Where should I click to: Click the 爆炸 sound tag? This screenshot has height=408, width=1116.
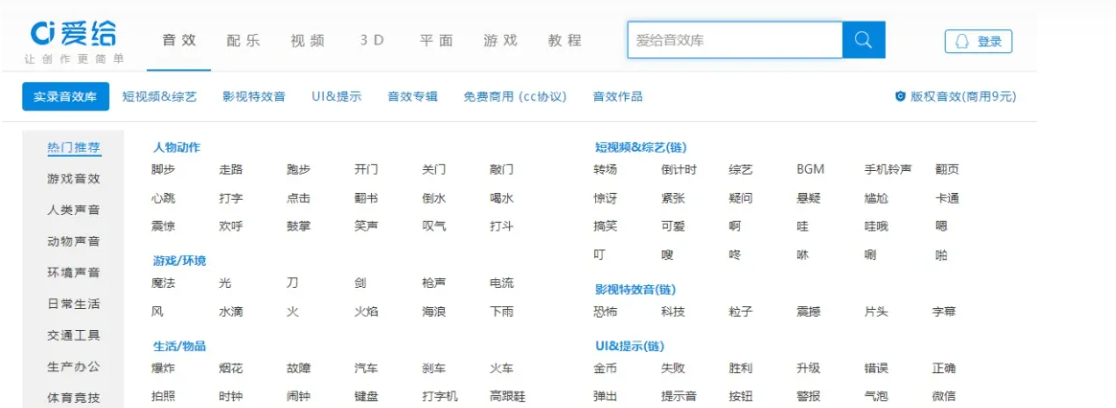click(163, 369)
